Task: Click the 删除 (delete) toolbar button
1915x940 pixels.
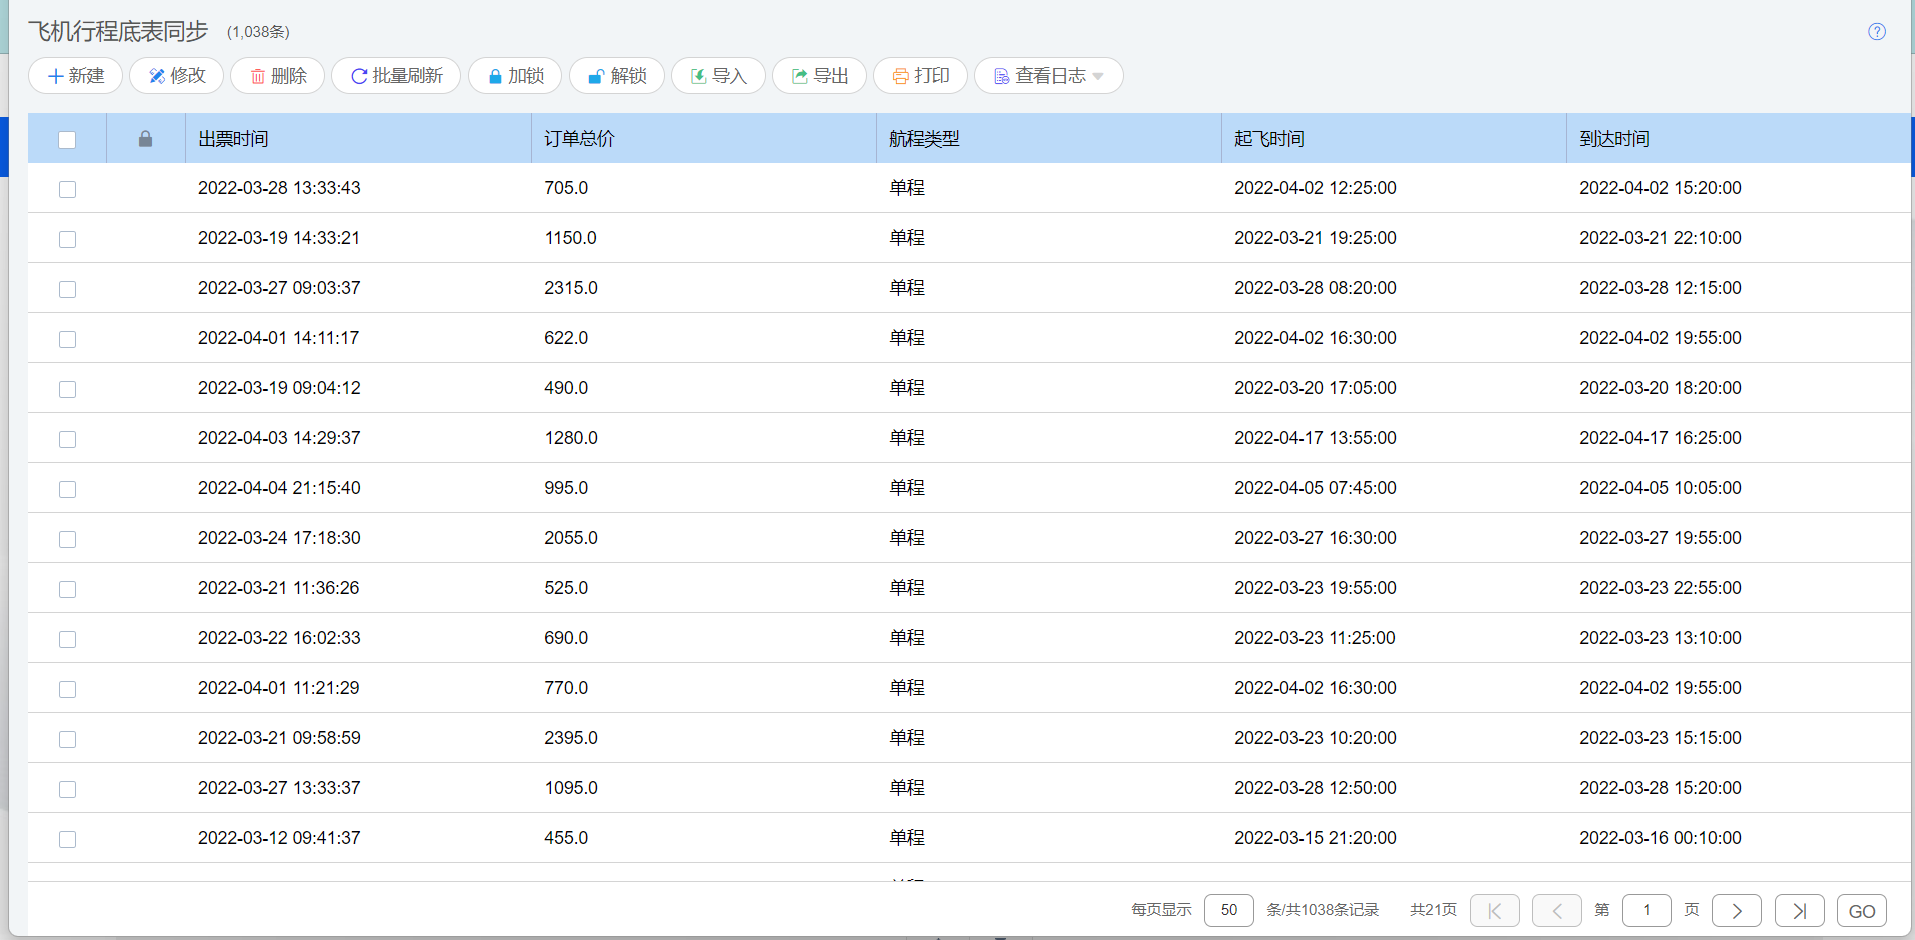Action: (277, 76)
